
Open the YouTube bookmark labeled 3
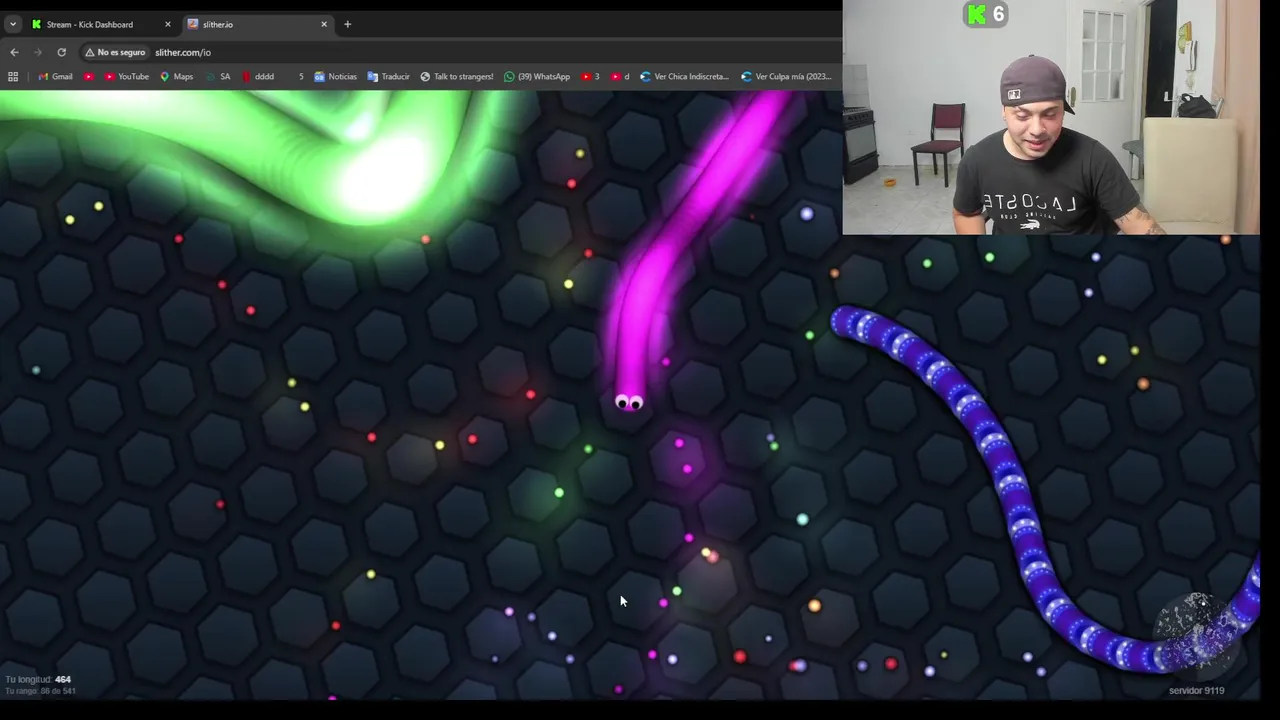(590, 76)
